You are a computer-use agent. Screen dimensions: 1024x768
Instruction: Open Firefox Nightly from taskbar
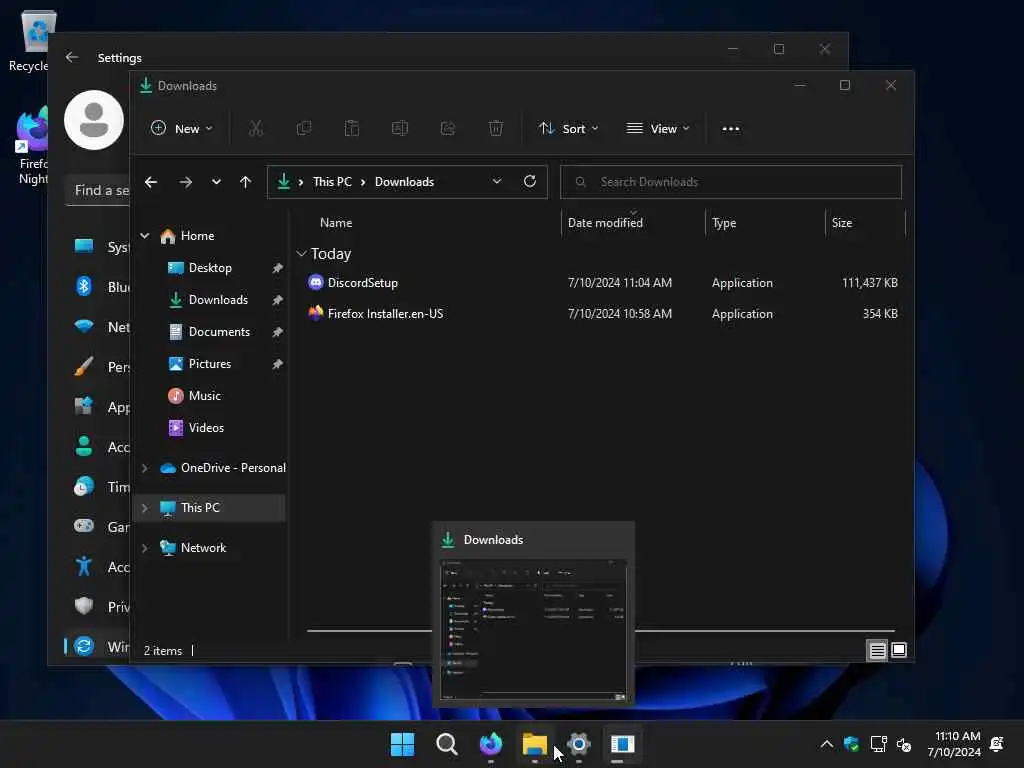click(490, 744)
